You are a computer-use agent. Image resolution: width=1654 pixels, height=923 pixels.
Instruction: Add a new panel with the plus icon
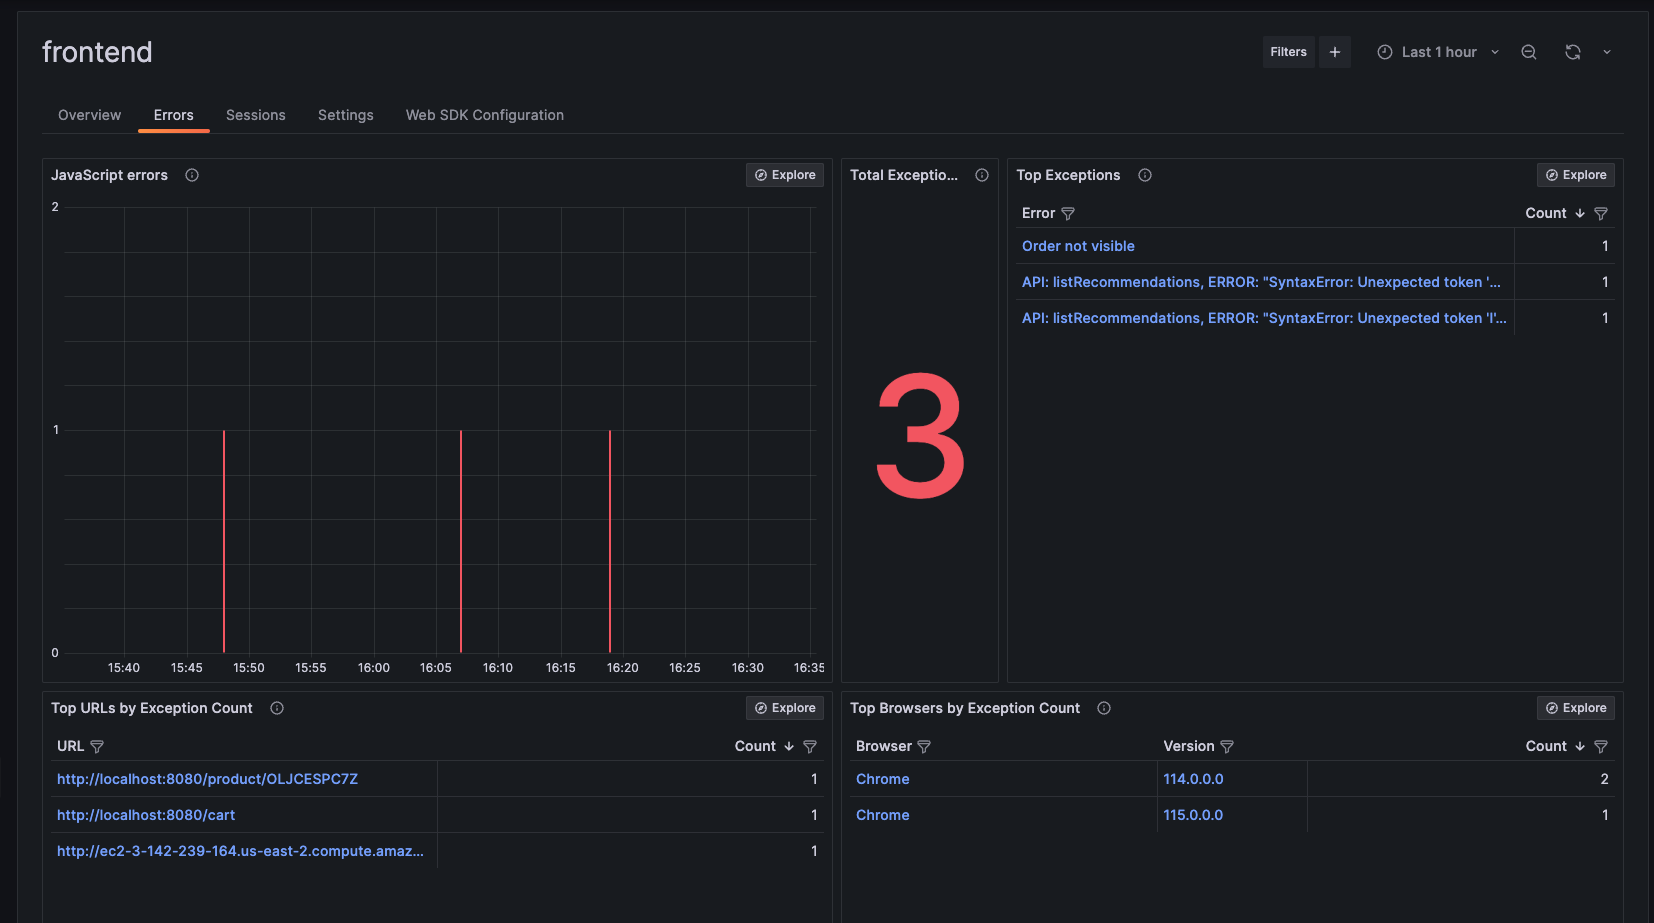pyautogui.click(x=1335, y=51)
